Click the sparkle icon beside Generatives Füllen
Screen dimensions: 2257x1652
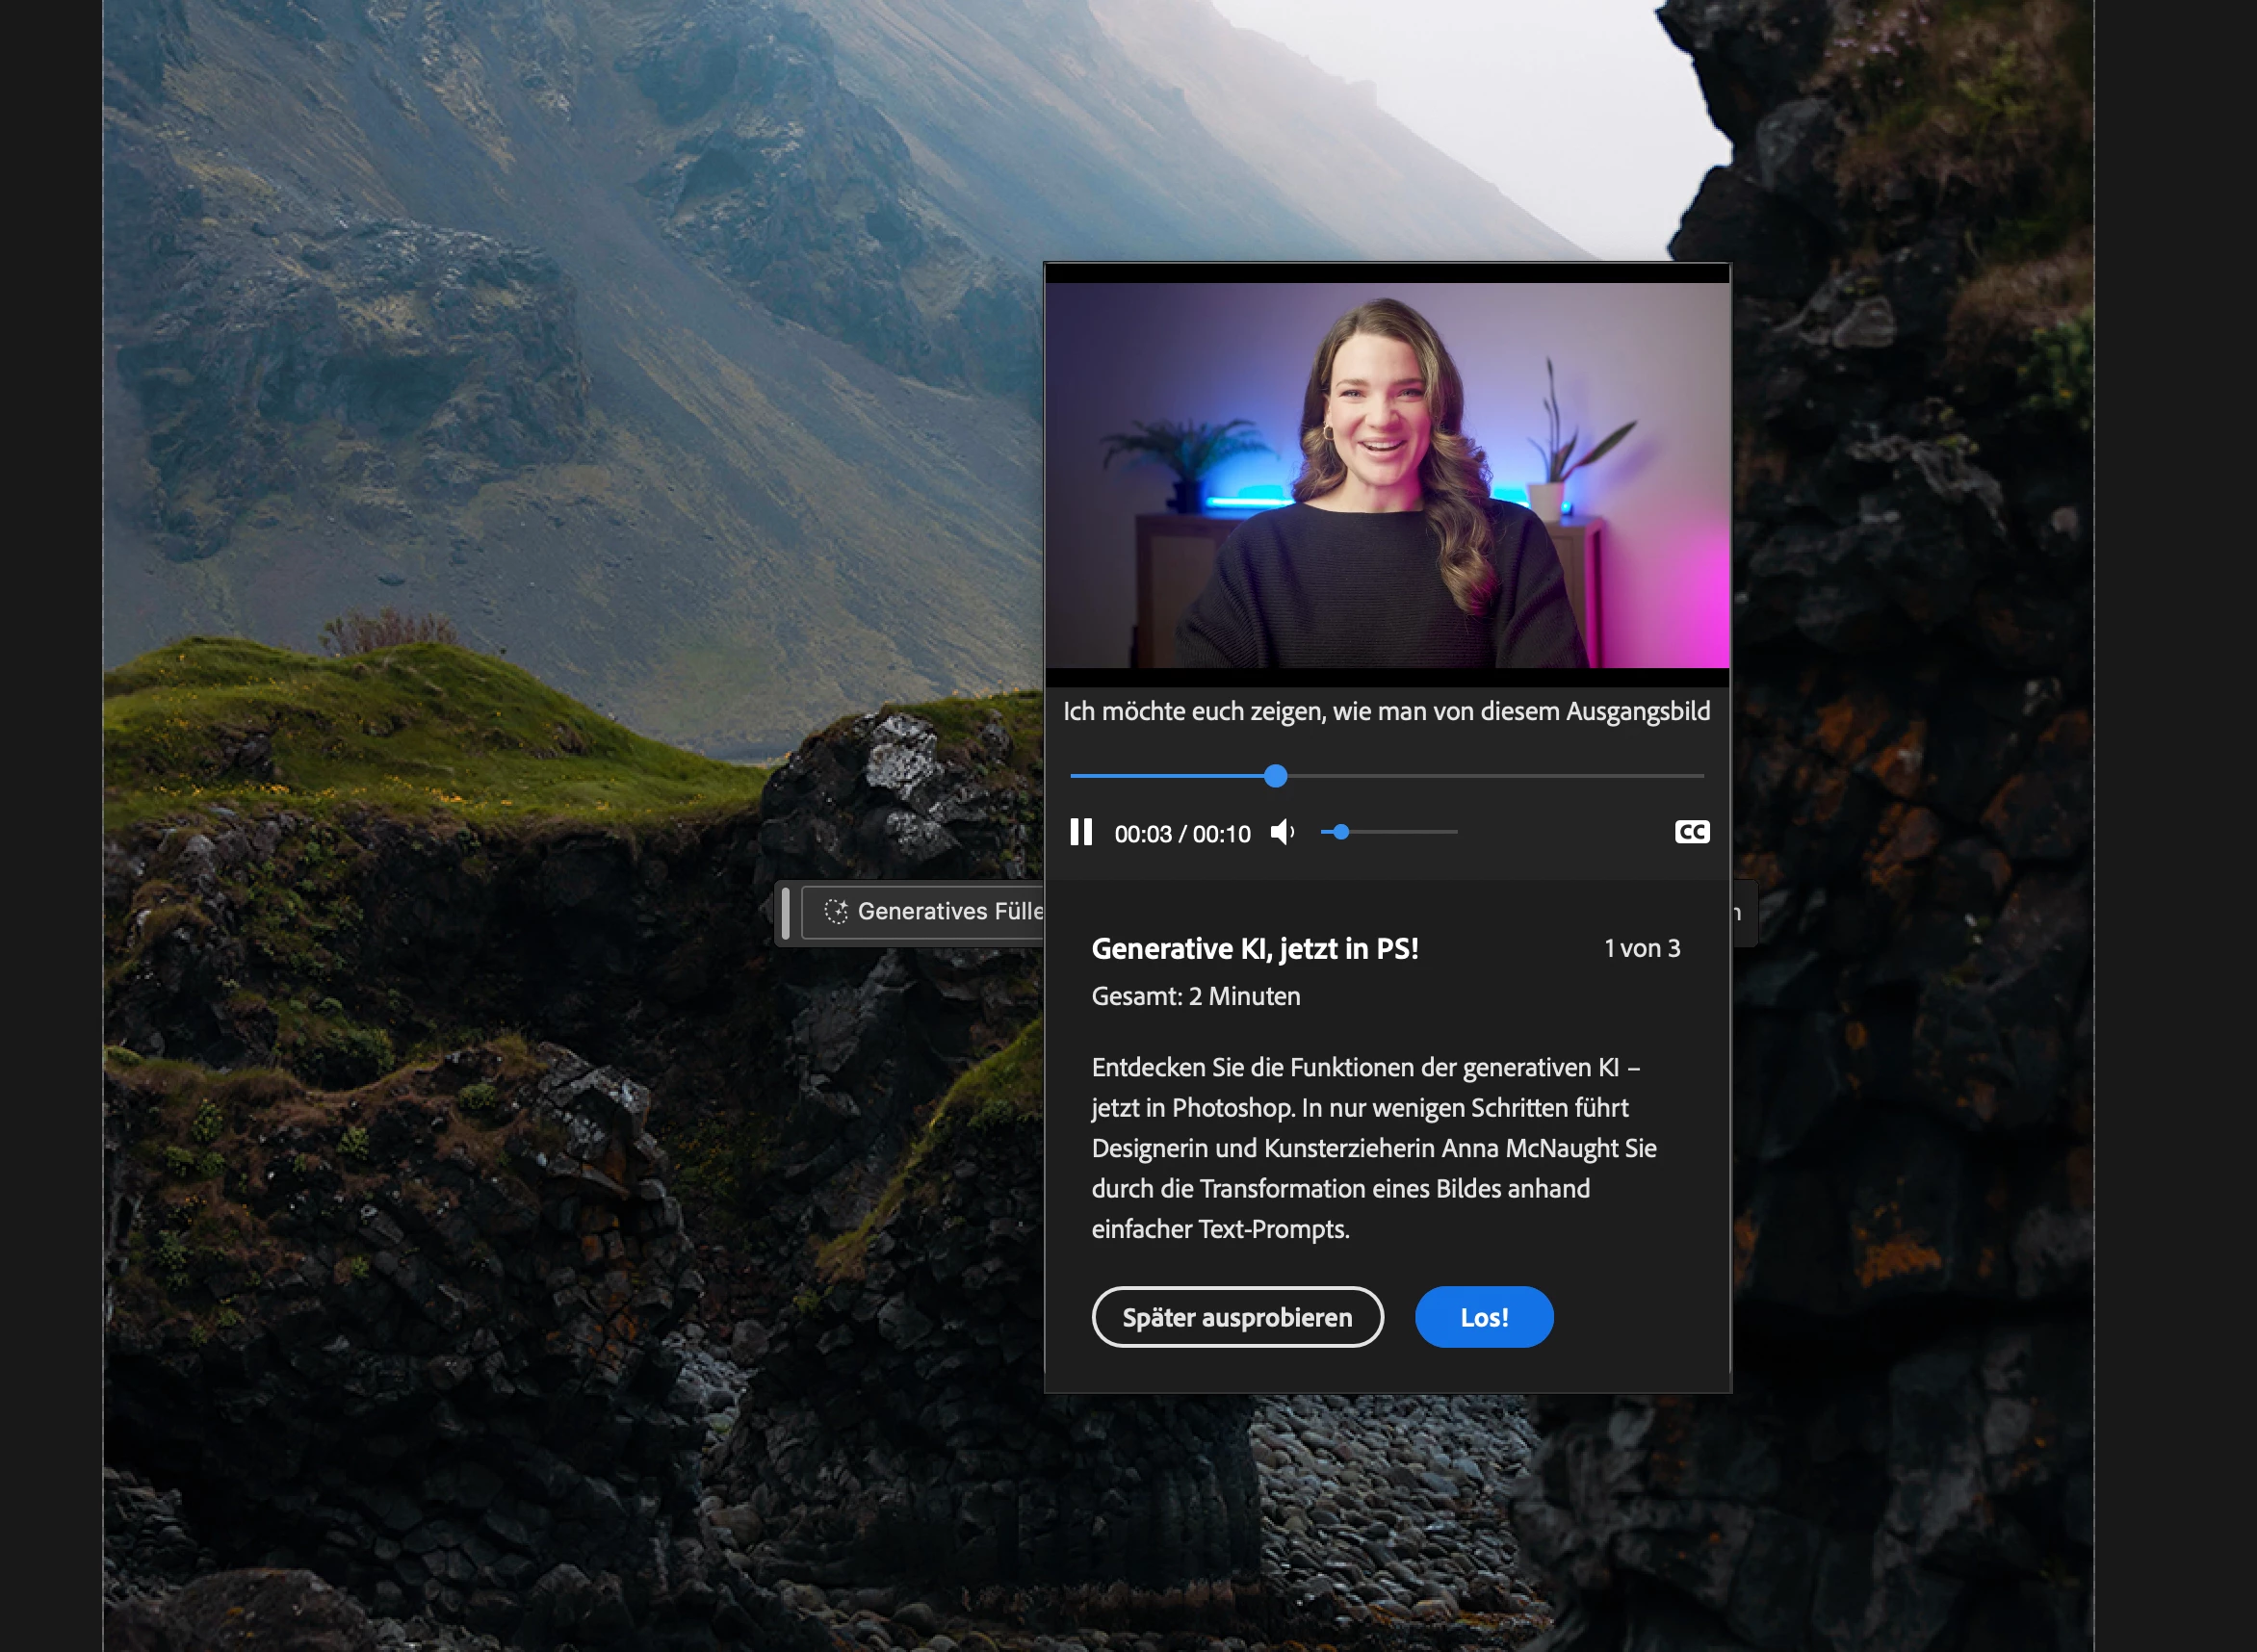(x=835, y=912)
